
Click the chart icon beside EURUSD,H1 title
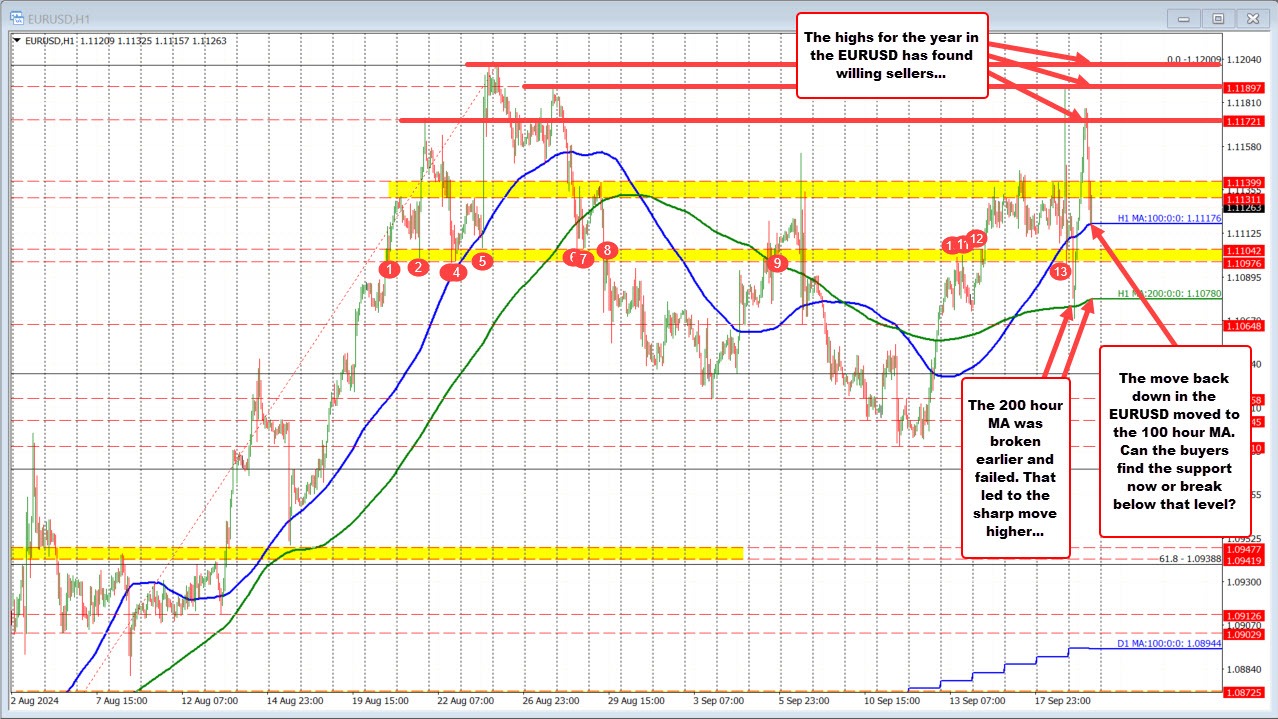18,17
